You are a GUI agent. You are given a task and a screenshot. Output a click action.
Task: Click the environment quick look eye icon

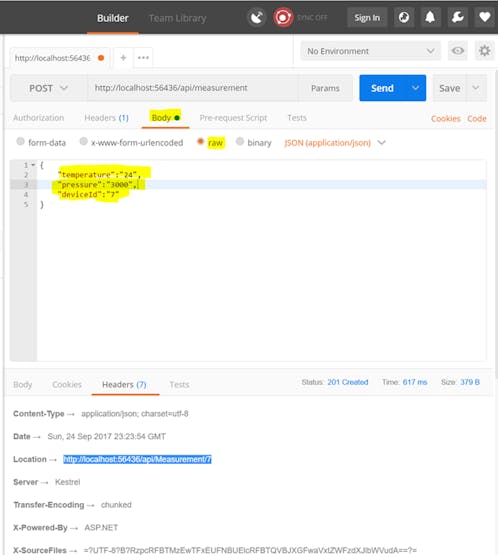pyautogui.click(x=458, y=51)
